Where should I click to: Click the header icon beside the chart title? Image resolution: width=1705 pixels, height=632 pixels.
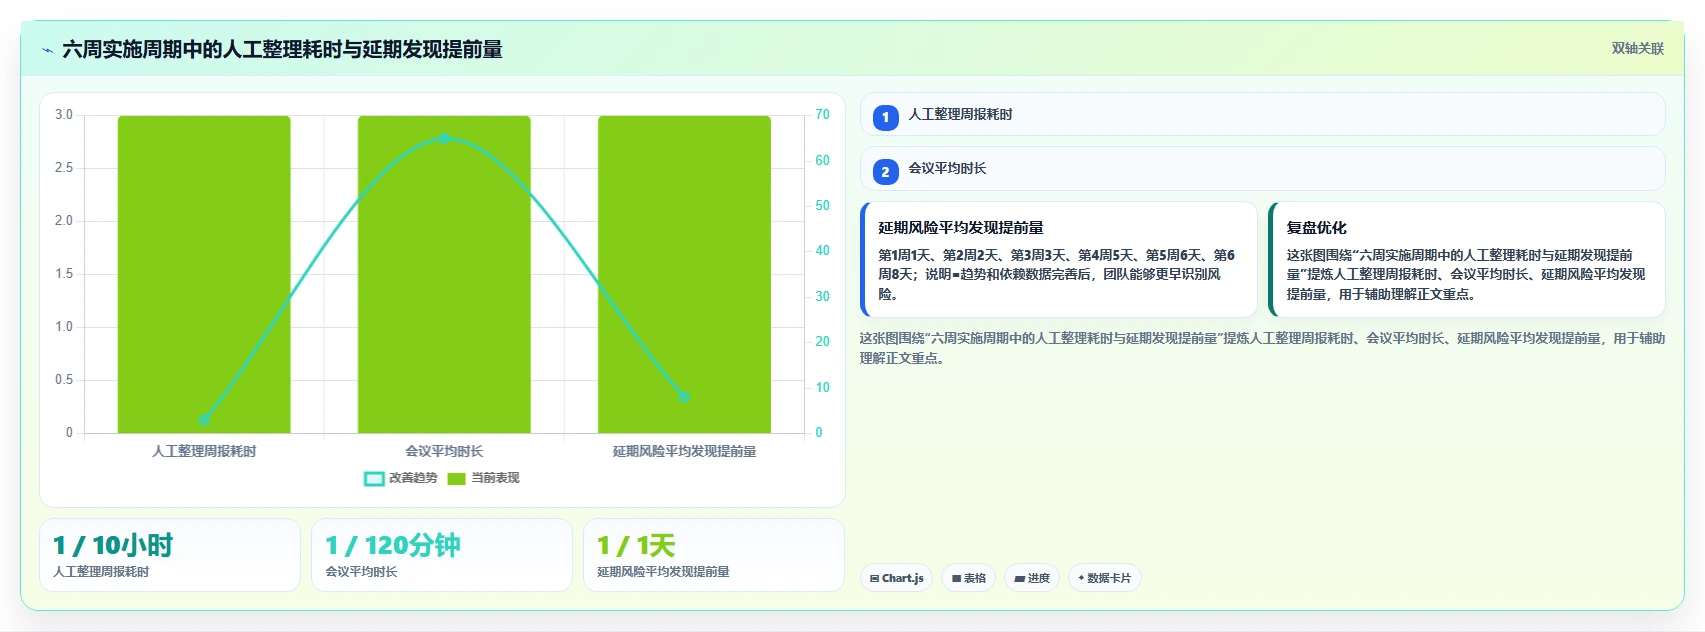(x=47, y=50)
